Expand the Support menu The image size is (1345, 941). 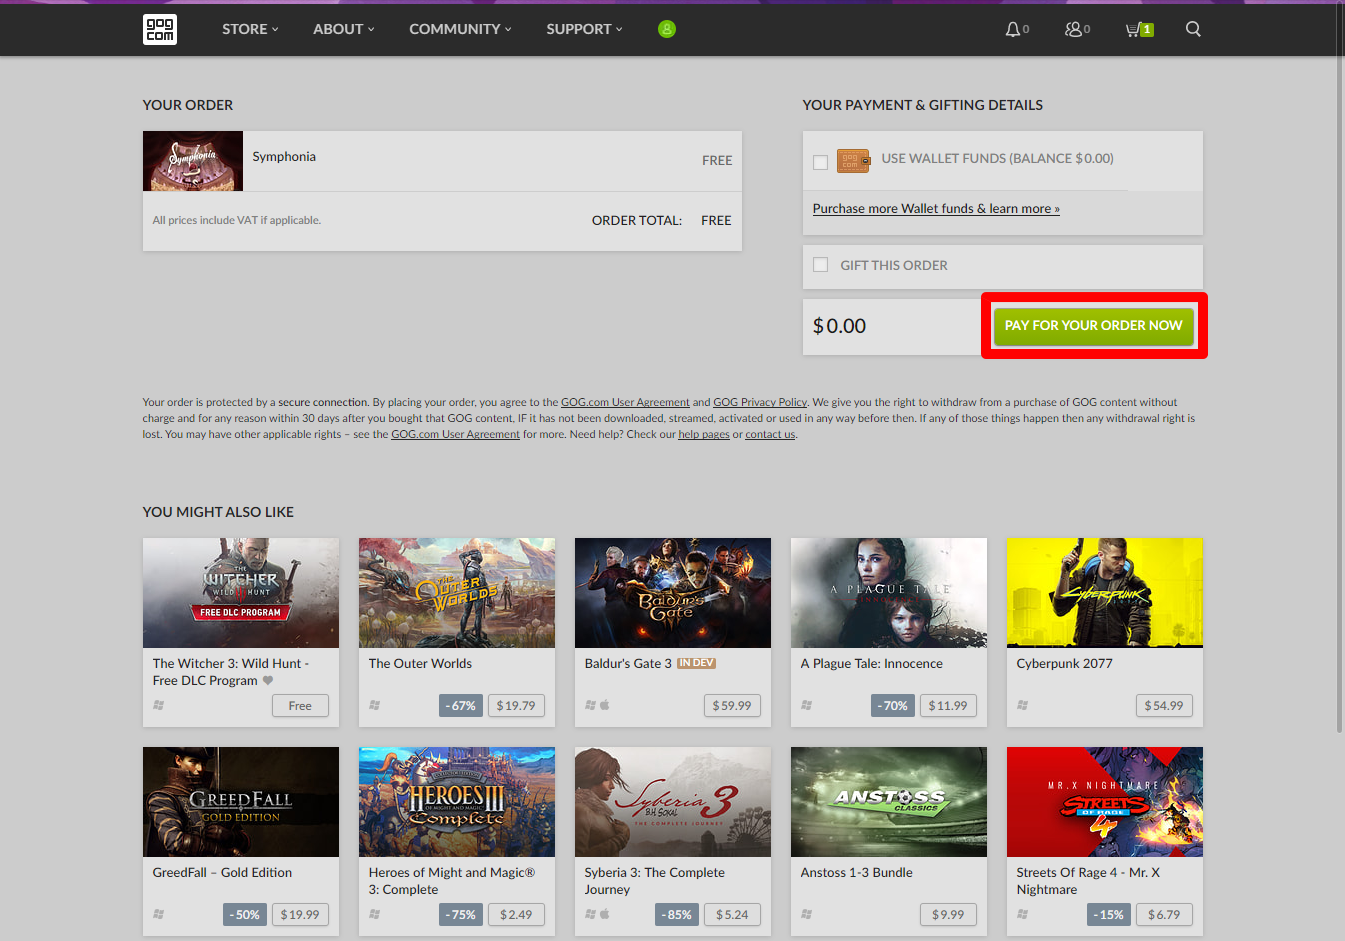click(x=584, y=29)
